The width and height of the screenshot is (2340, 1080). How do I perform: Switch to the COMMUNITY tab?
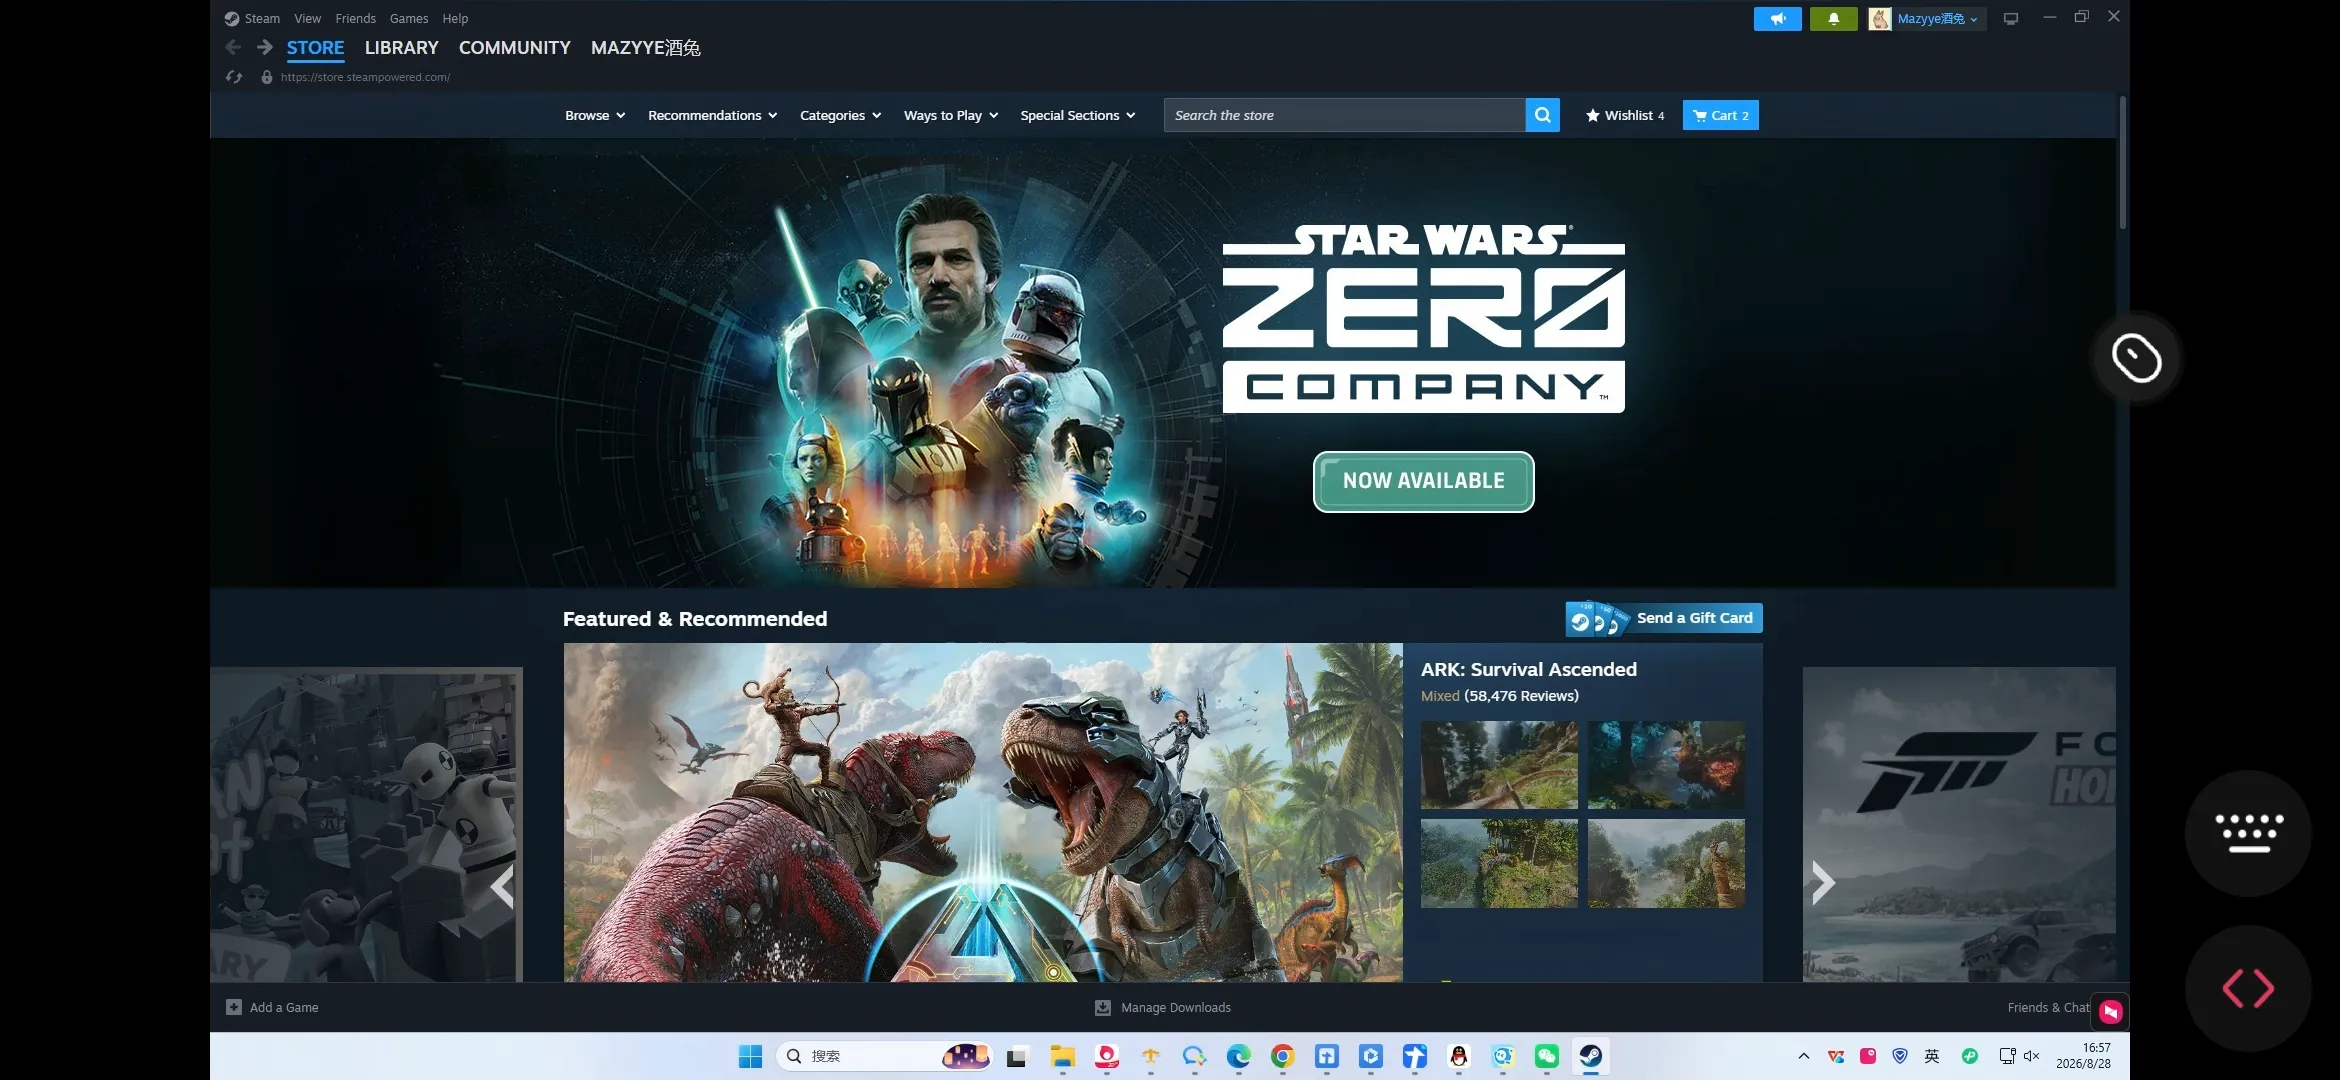click(x=515, y=48)
